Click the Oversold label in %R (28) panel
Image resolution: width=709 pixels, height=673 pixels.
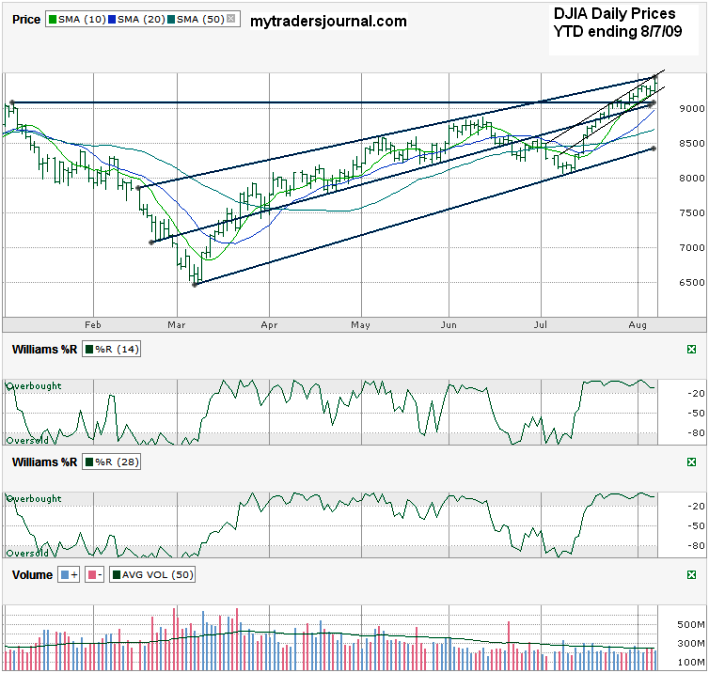(27, 553)
